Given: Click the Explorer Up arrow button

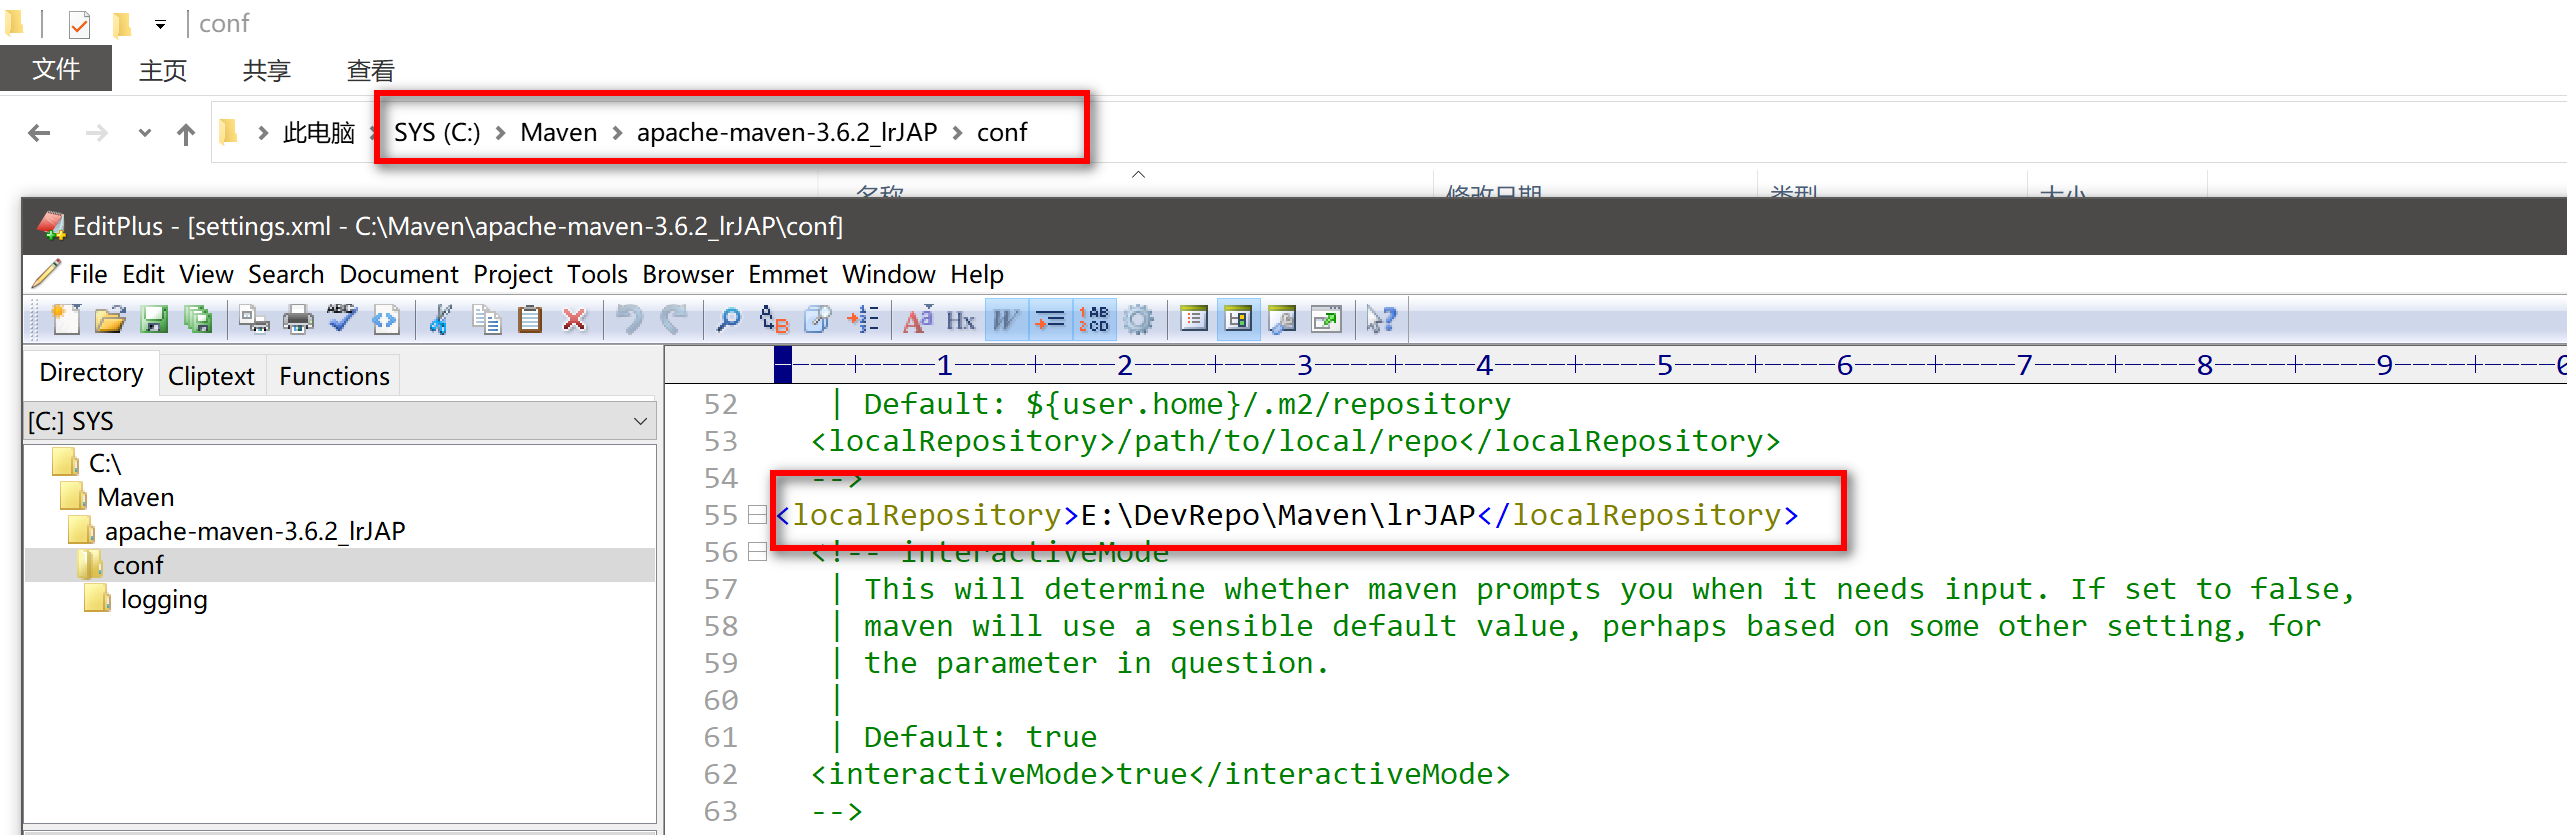Looking at the screenshot, I should 186,133.
